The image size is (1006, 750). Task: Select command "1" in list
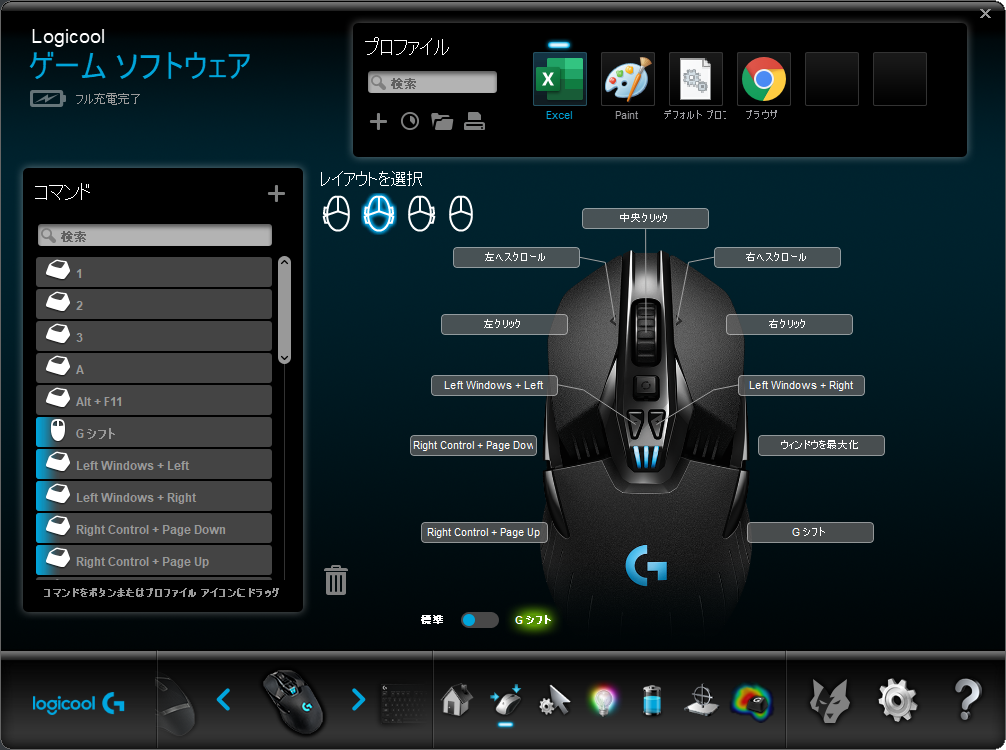[154, 272]
